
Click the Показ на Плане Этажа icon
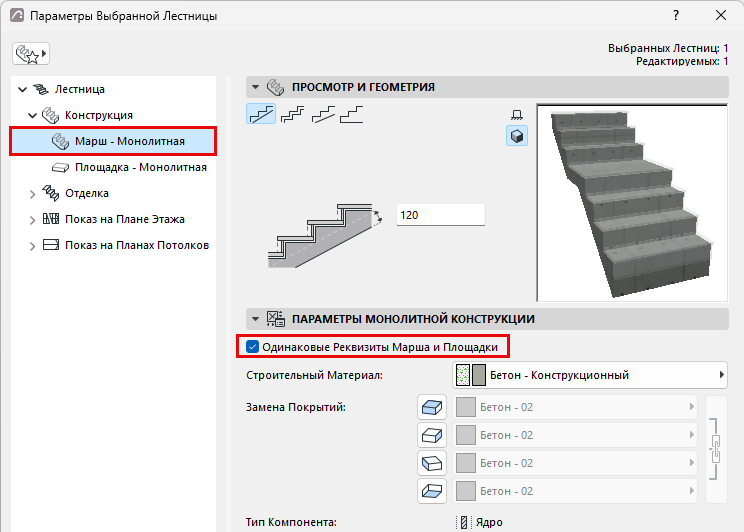click(51, 219)
